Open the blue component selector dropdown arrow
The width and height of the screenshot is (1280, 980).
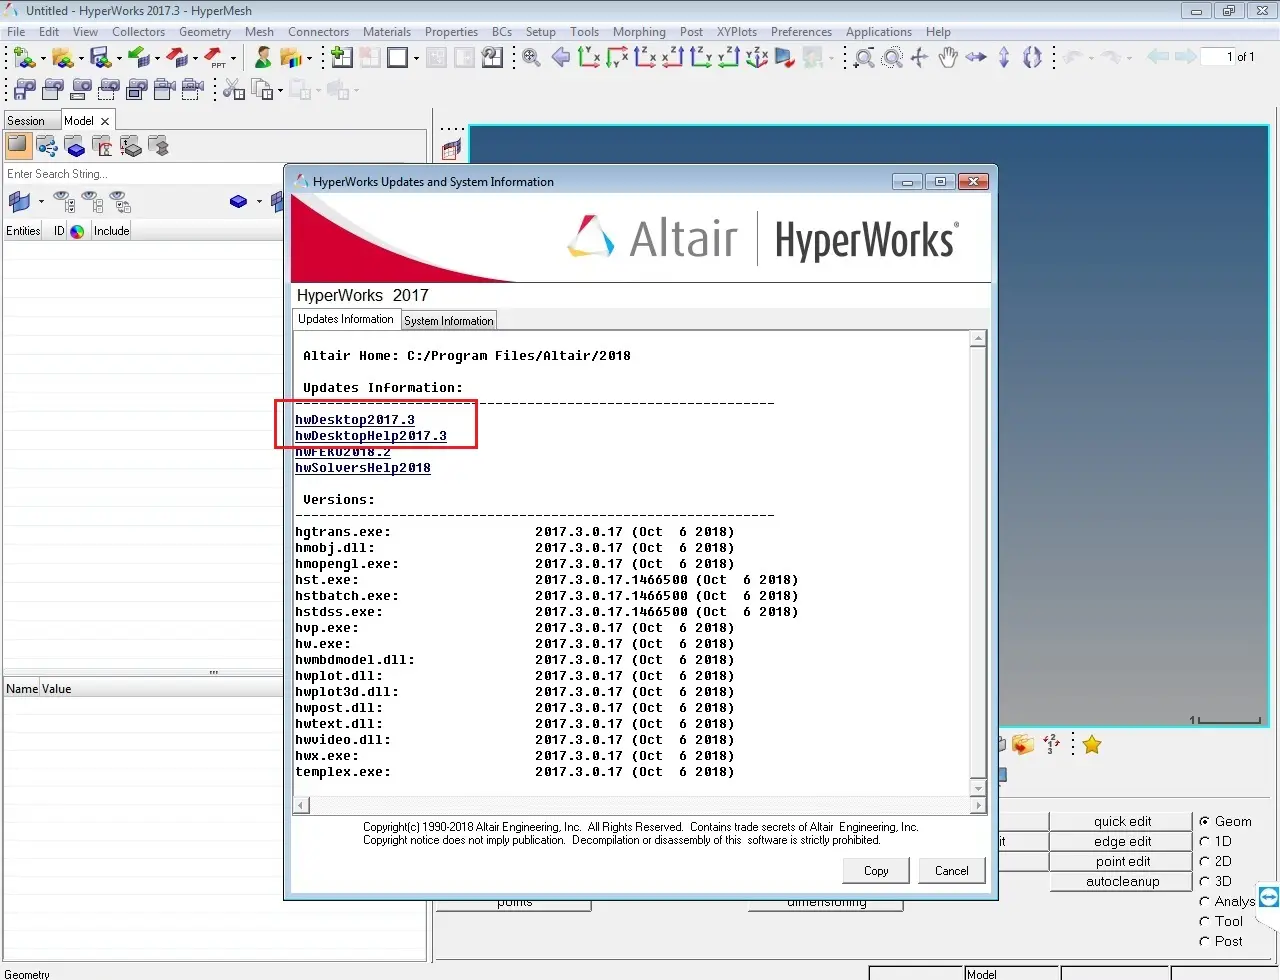tap(259, 202)
